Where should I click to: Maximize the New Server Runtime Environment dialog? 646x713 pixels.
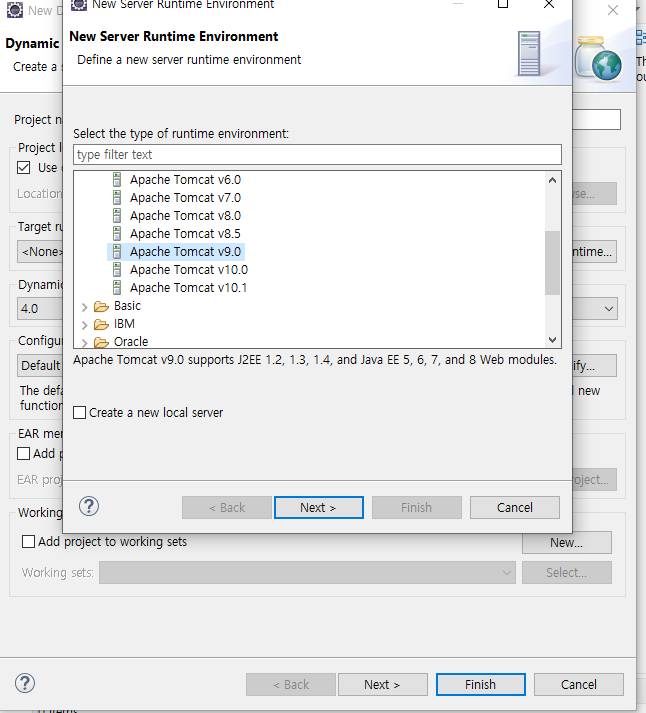[503, 4]
